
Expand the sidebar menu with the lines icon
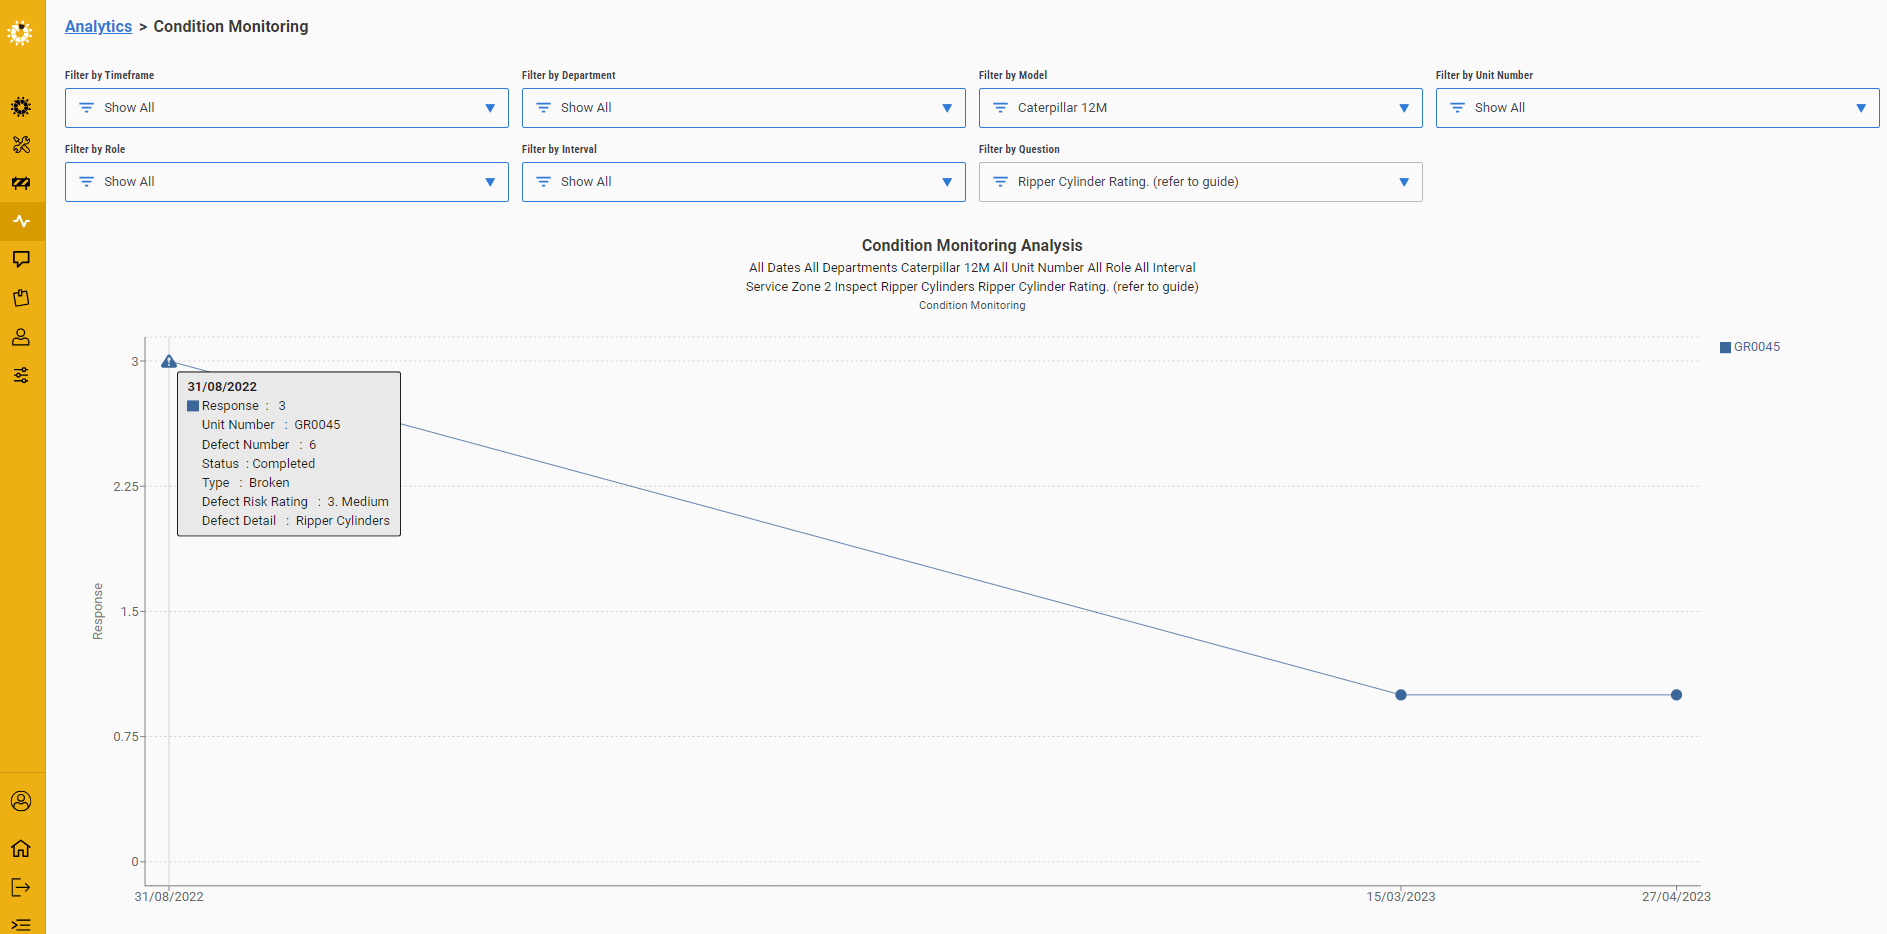click(21, 924)
